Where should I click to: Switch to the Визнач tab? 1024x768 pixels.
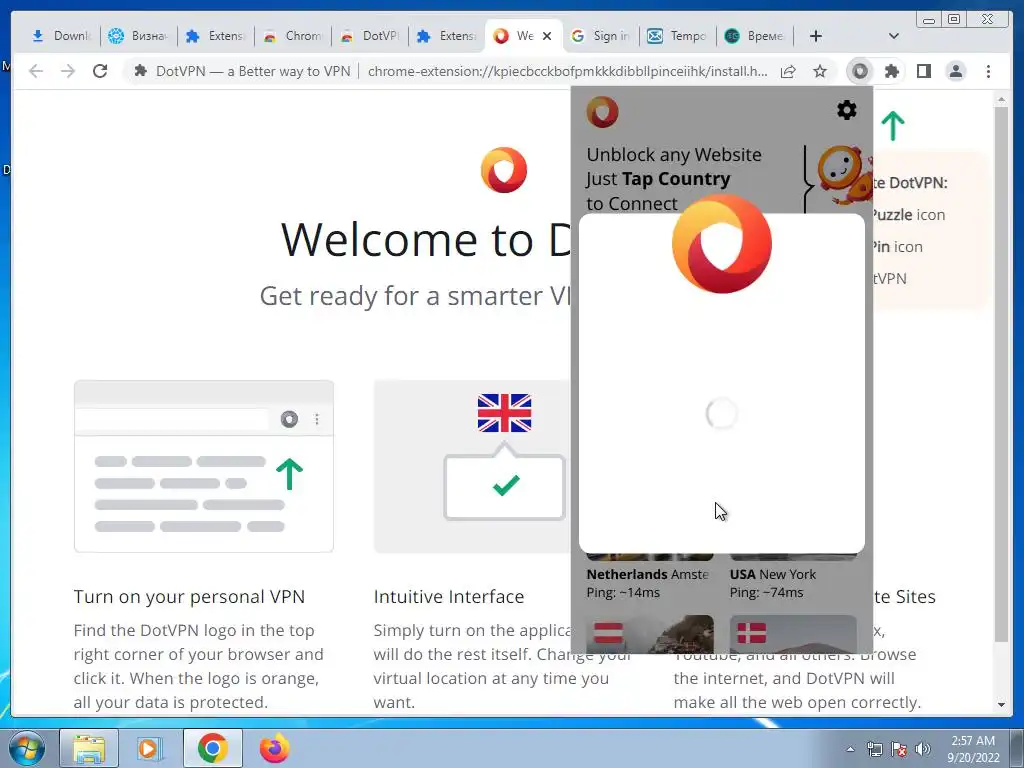click(x=138, y=36)
